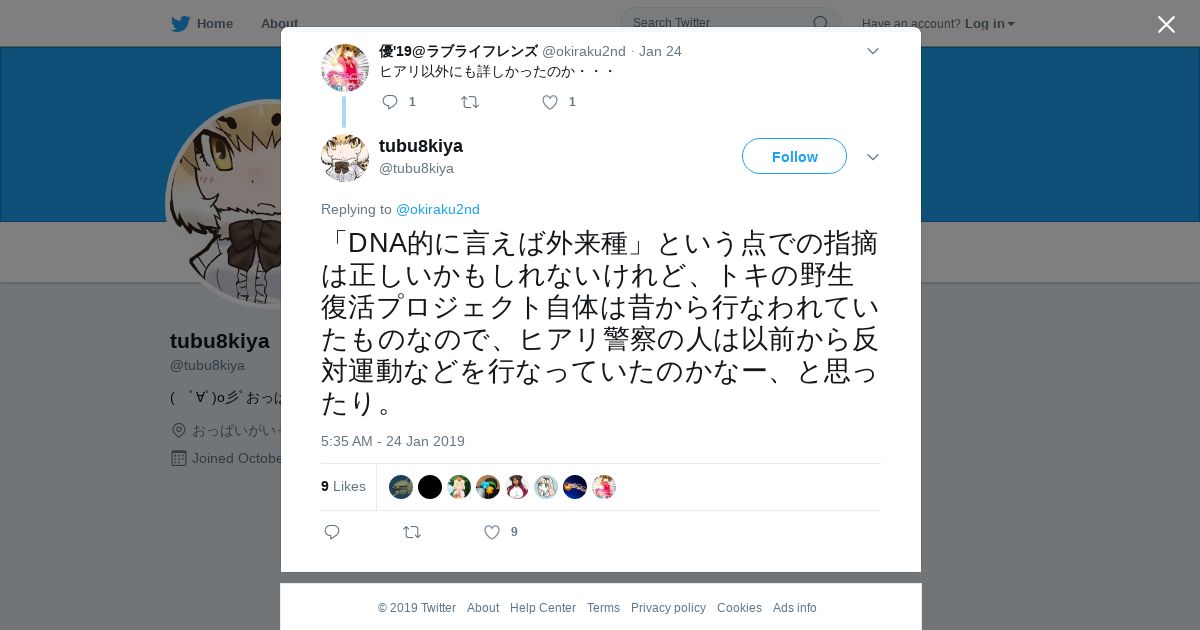Retweet the okiraku2nd tweet

coord(470,102)
